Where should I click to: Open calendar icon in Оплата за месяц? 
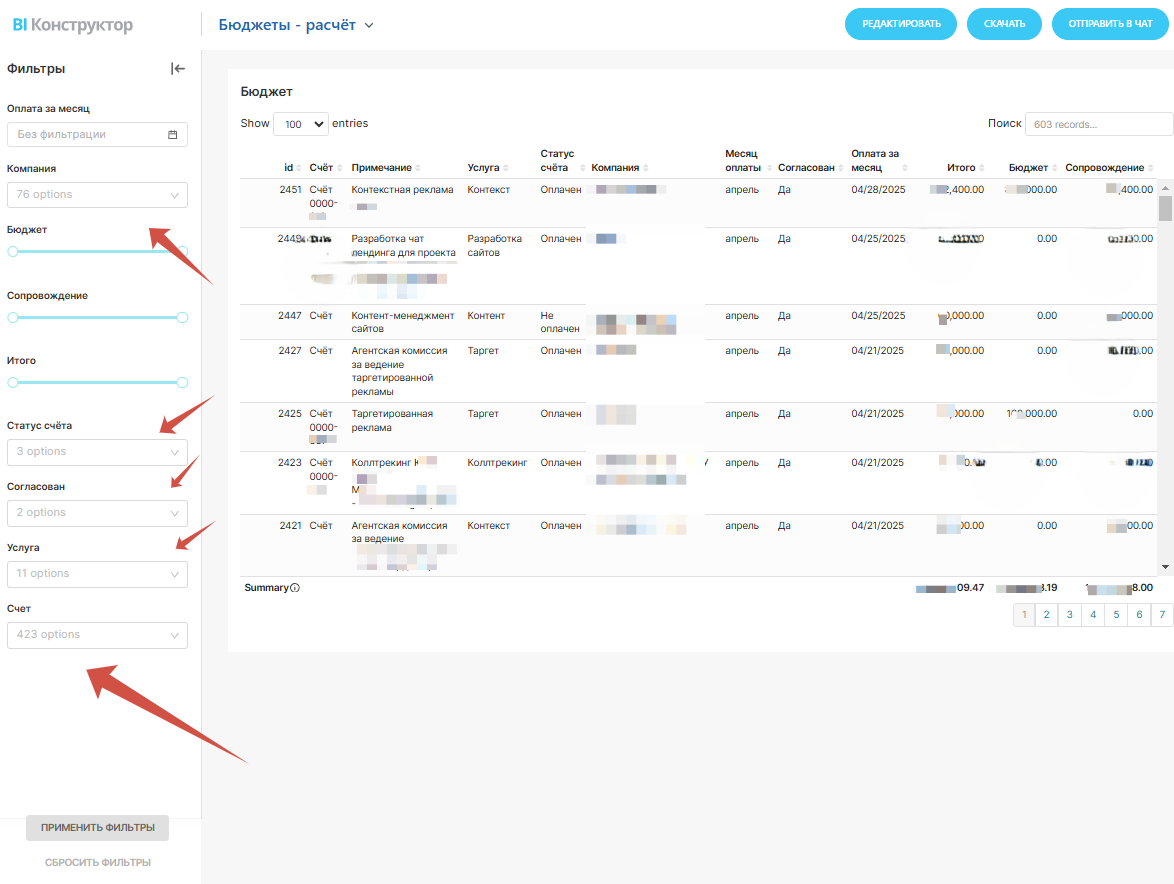click(x=173, y=135)
